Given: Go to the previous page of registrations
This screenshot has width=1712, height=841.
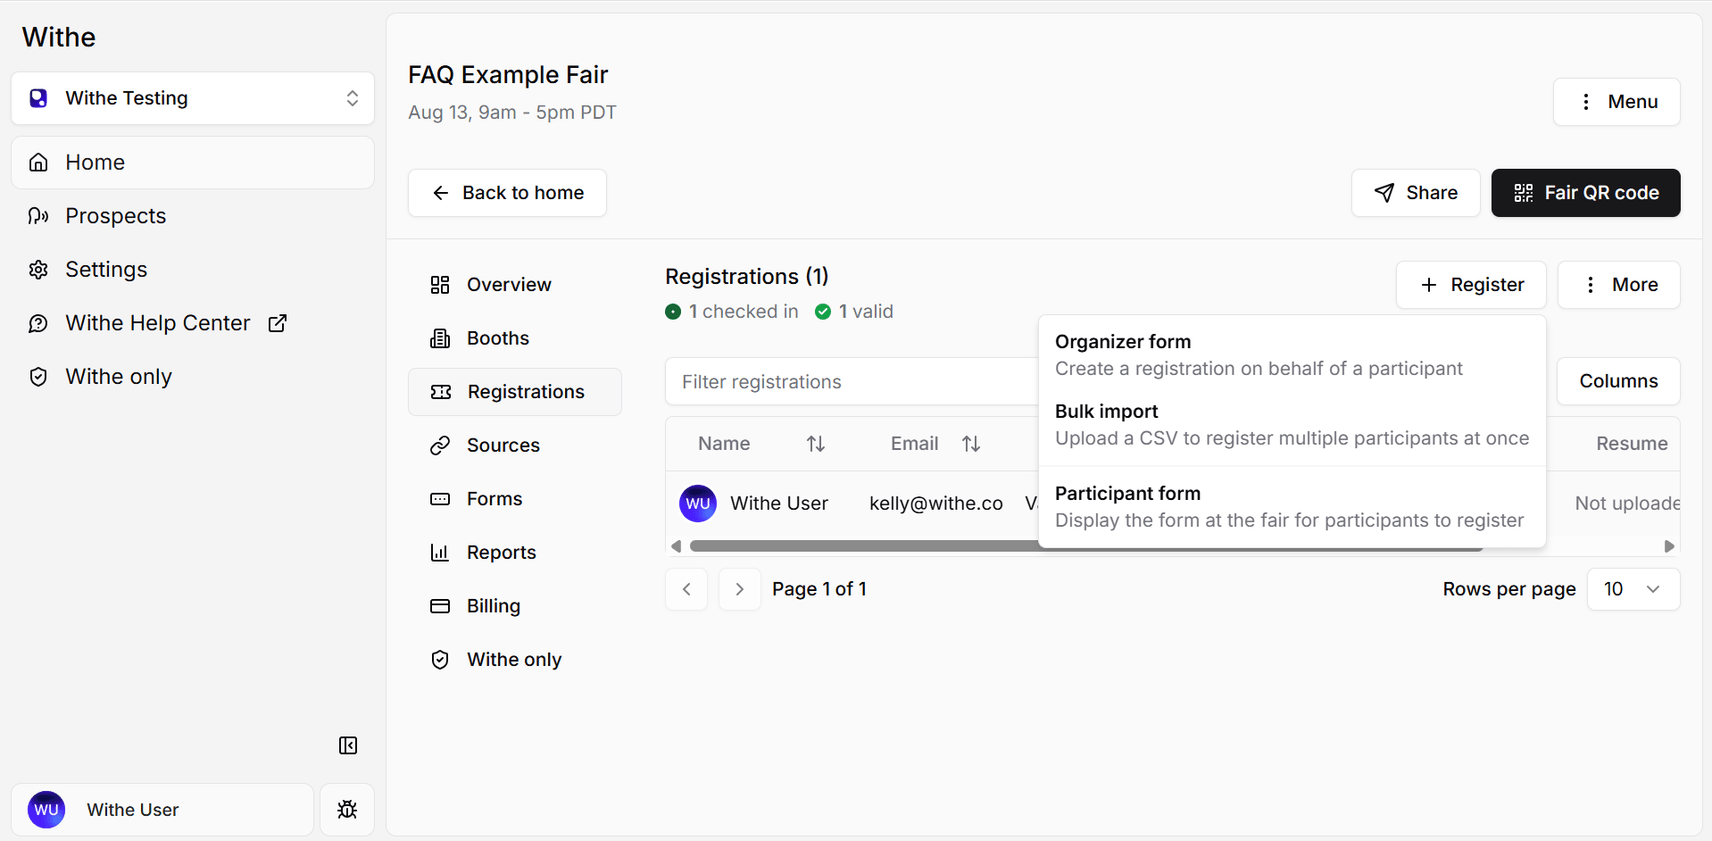Looking at the screenshot, I should pos(687,589).
